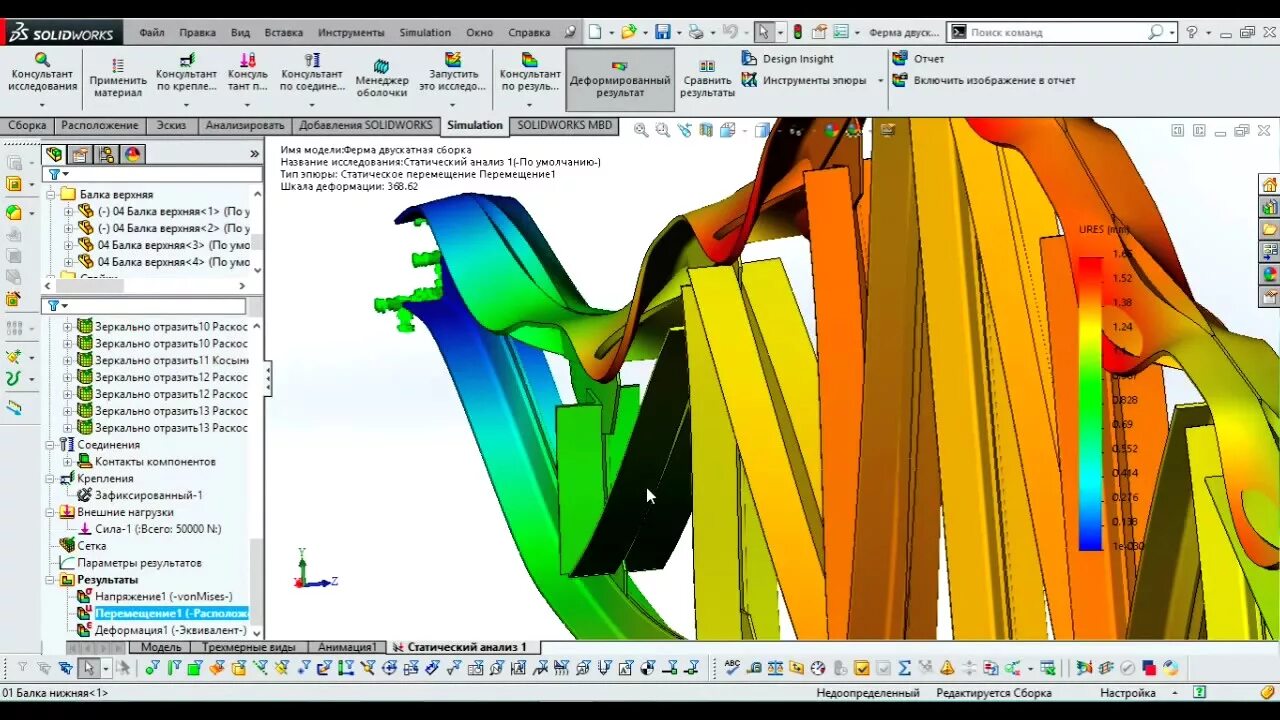Click the Print icon

pos(696,32)
